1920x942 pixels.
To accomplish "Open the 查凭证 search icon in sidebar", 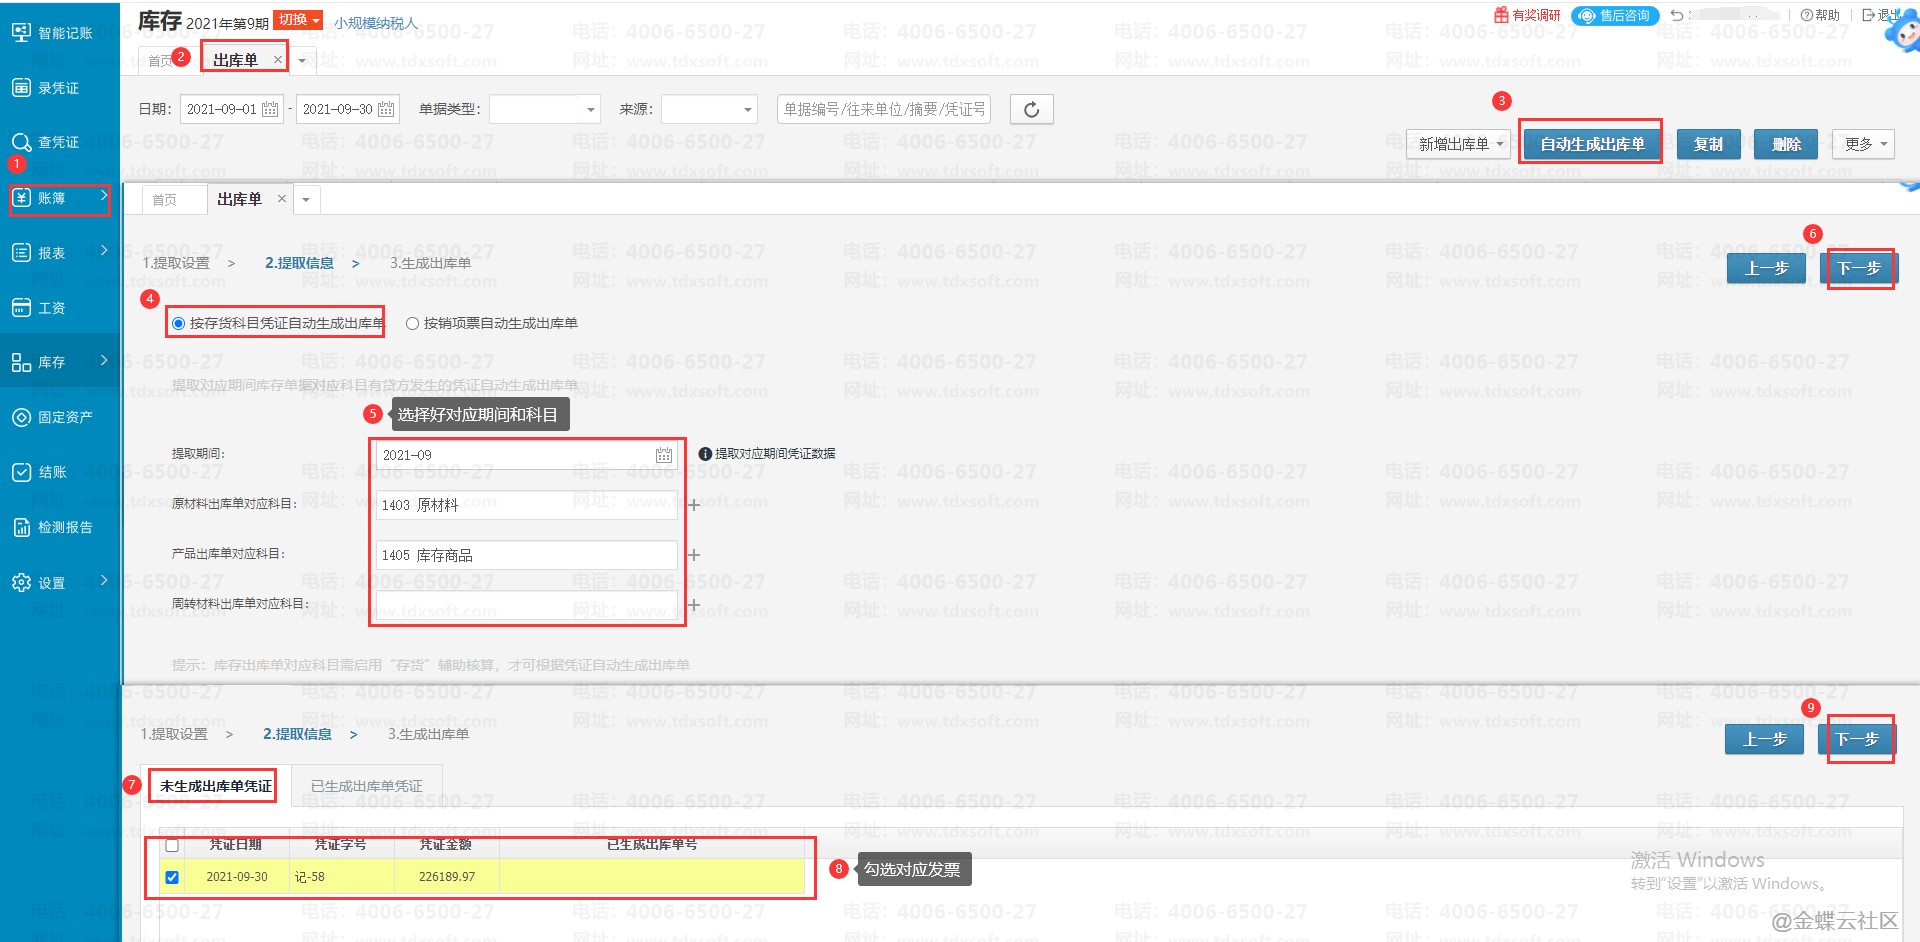I will (x=21, y=142).
